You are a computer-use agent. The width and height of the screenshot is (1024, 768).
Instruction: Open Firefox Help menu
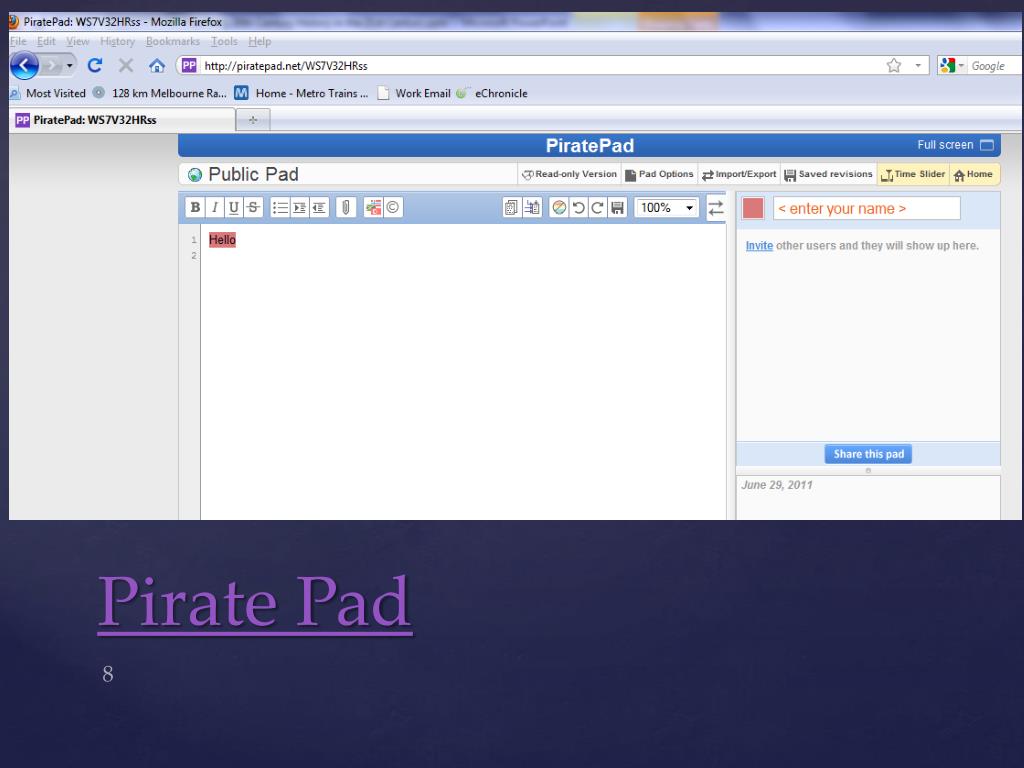259,41
